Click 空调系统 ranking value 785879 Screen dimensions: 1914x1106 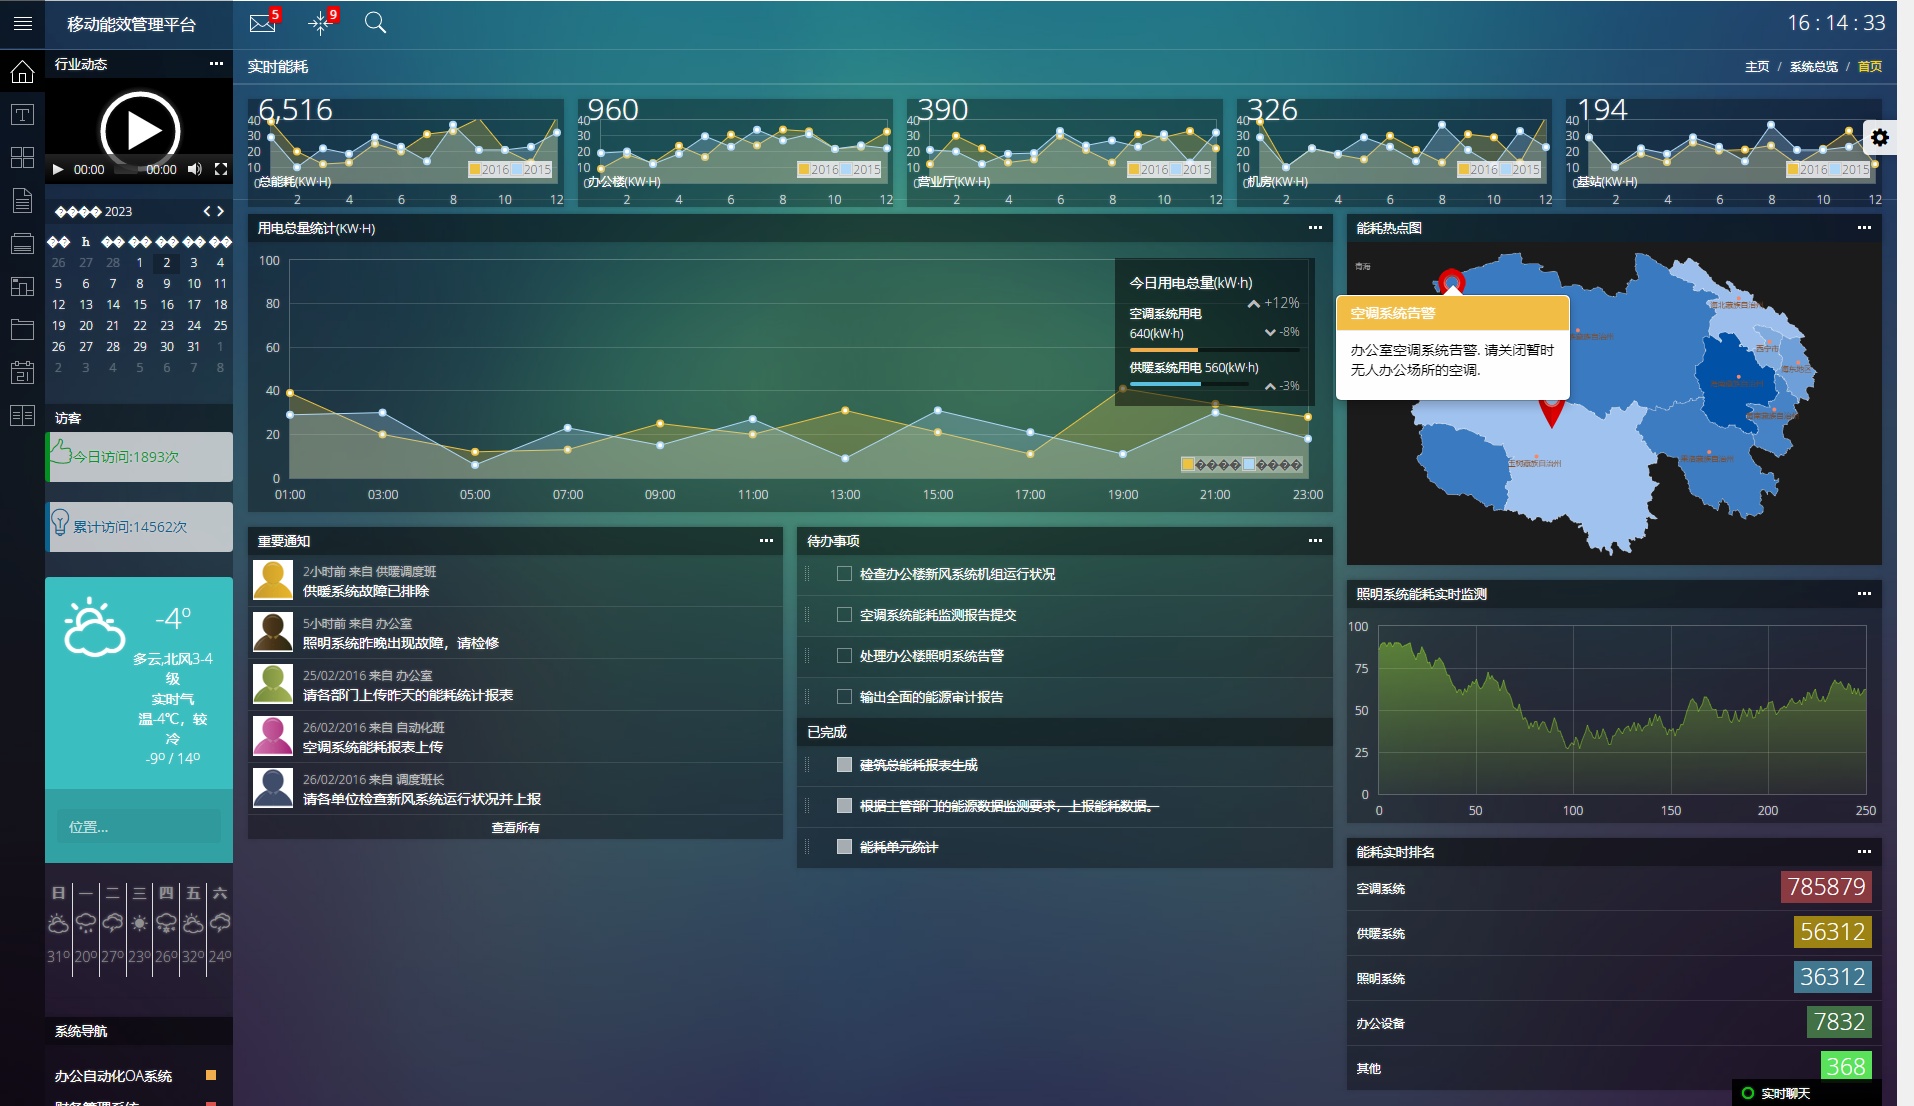tap(1826, 887)
